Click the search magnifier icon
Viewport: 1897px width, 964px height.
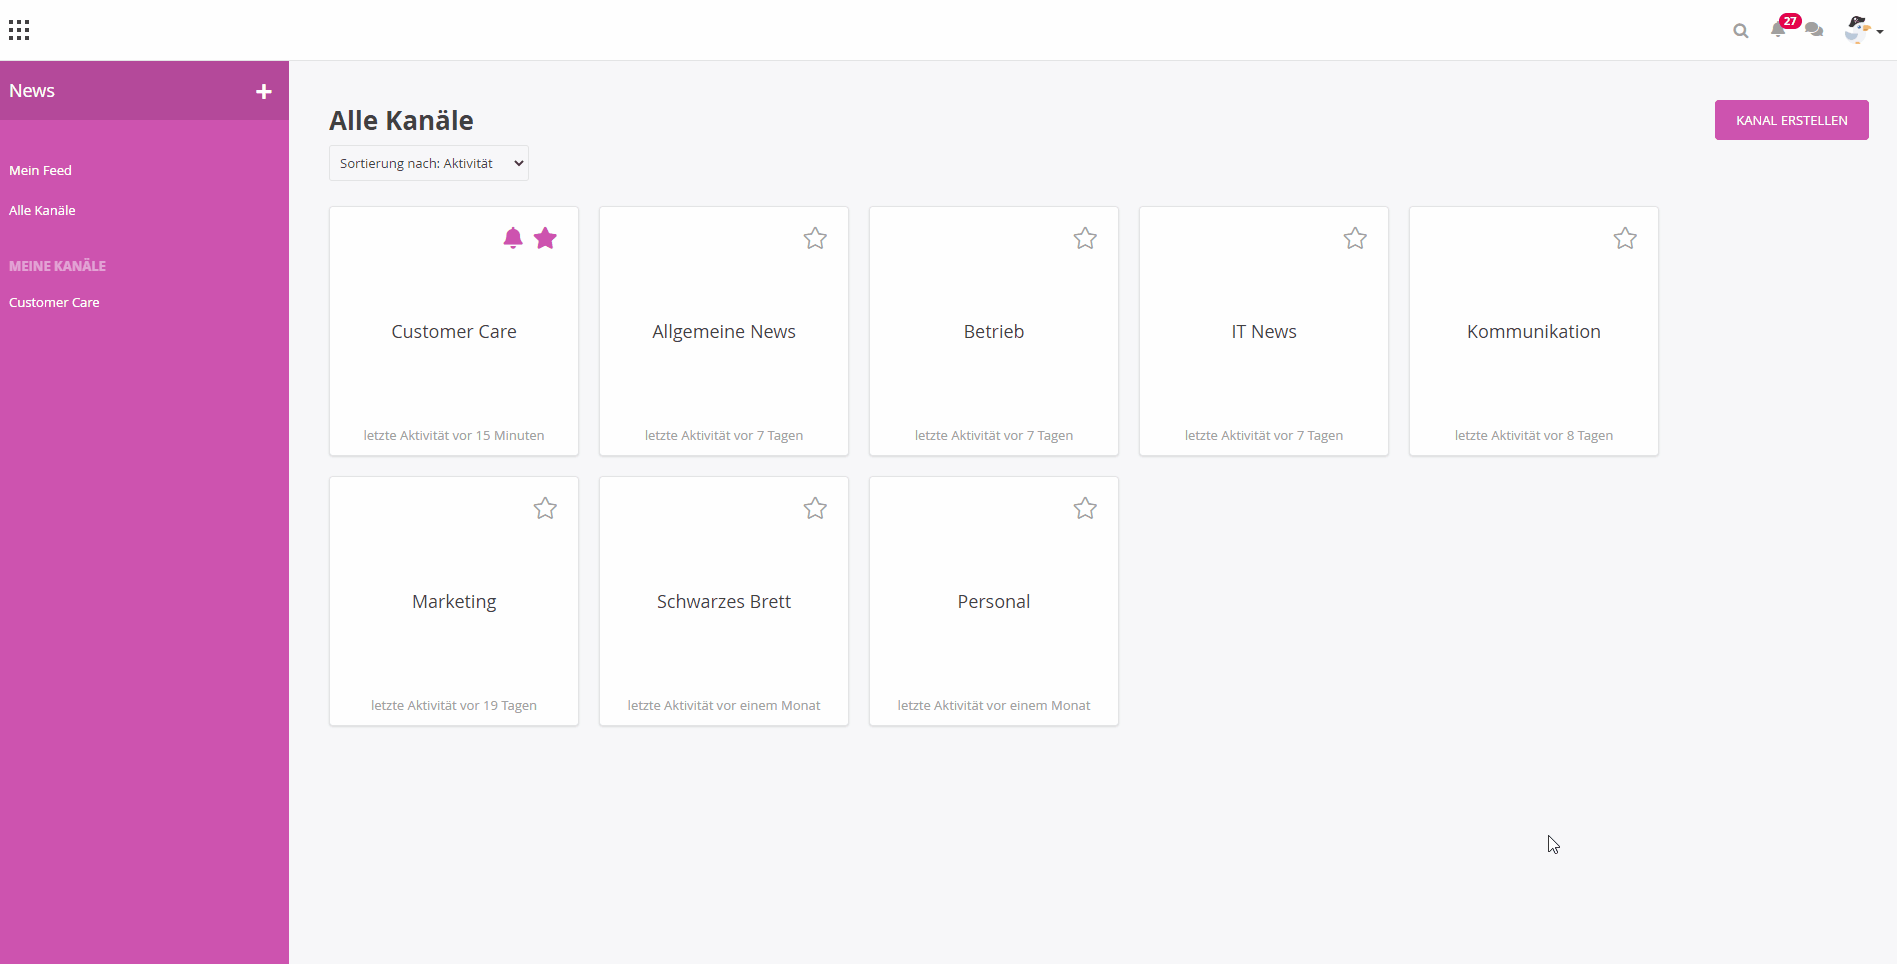(x=1741, y=31)
